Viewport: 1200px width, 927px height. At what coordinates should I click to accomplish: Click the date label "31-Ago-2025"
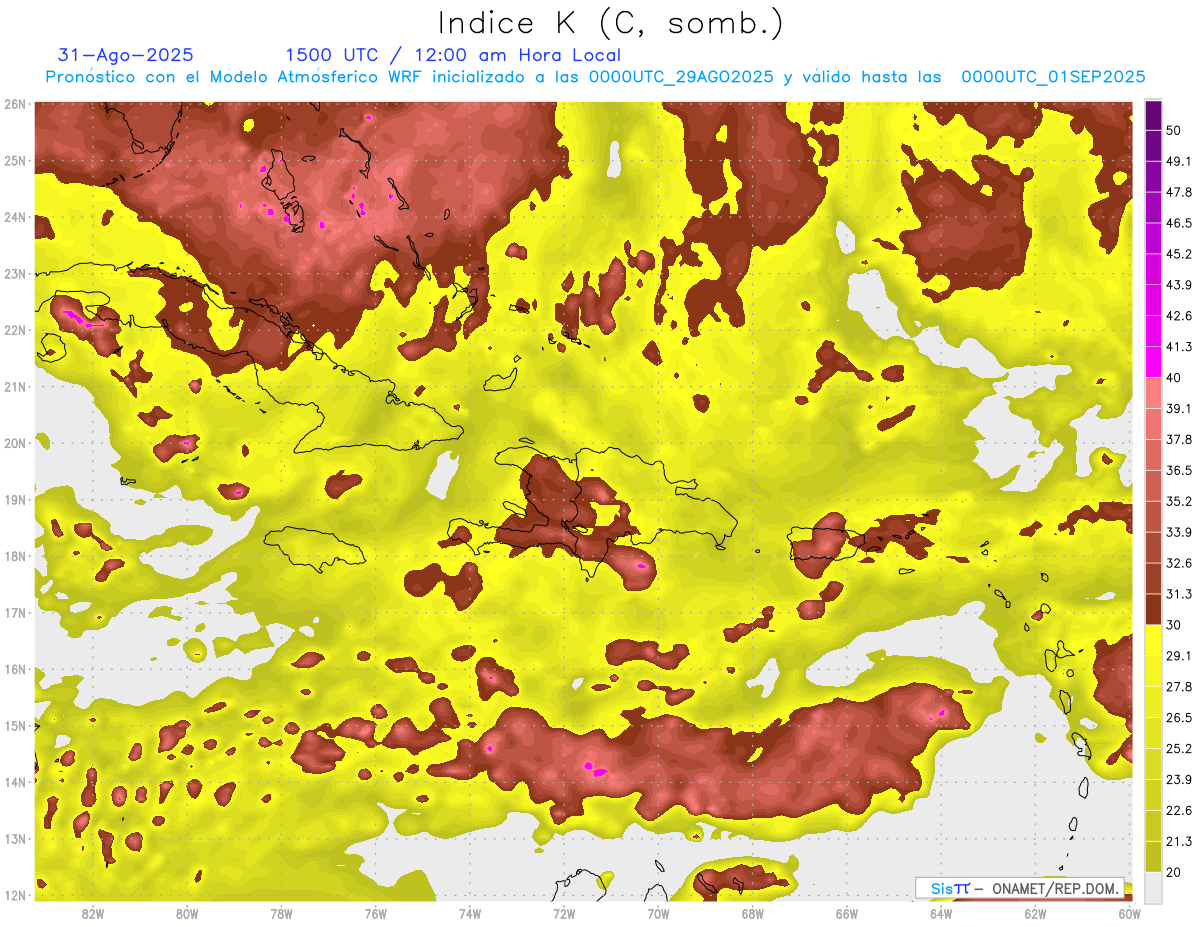126,55
